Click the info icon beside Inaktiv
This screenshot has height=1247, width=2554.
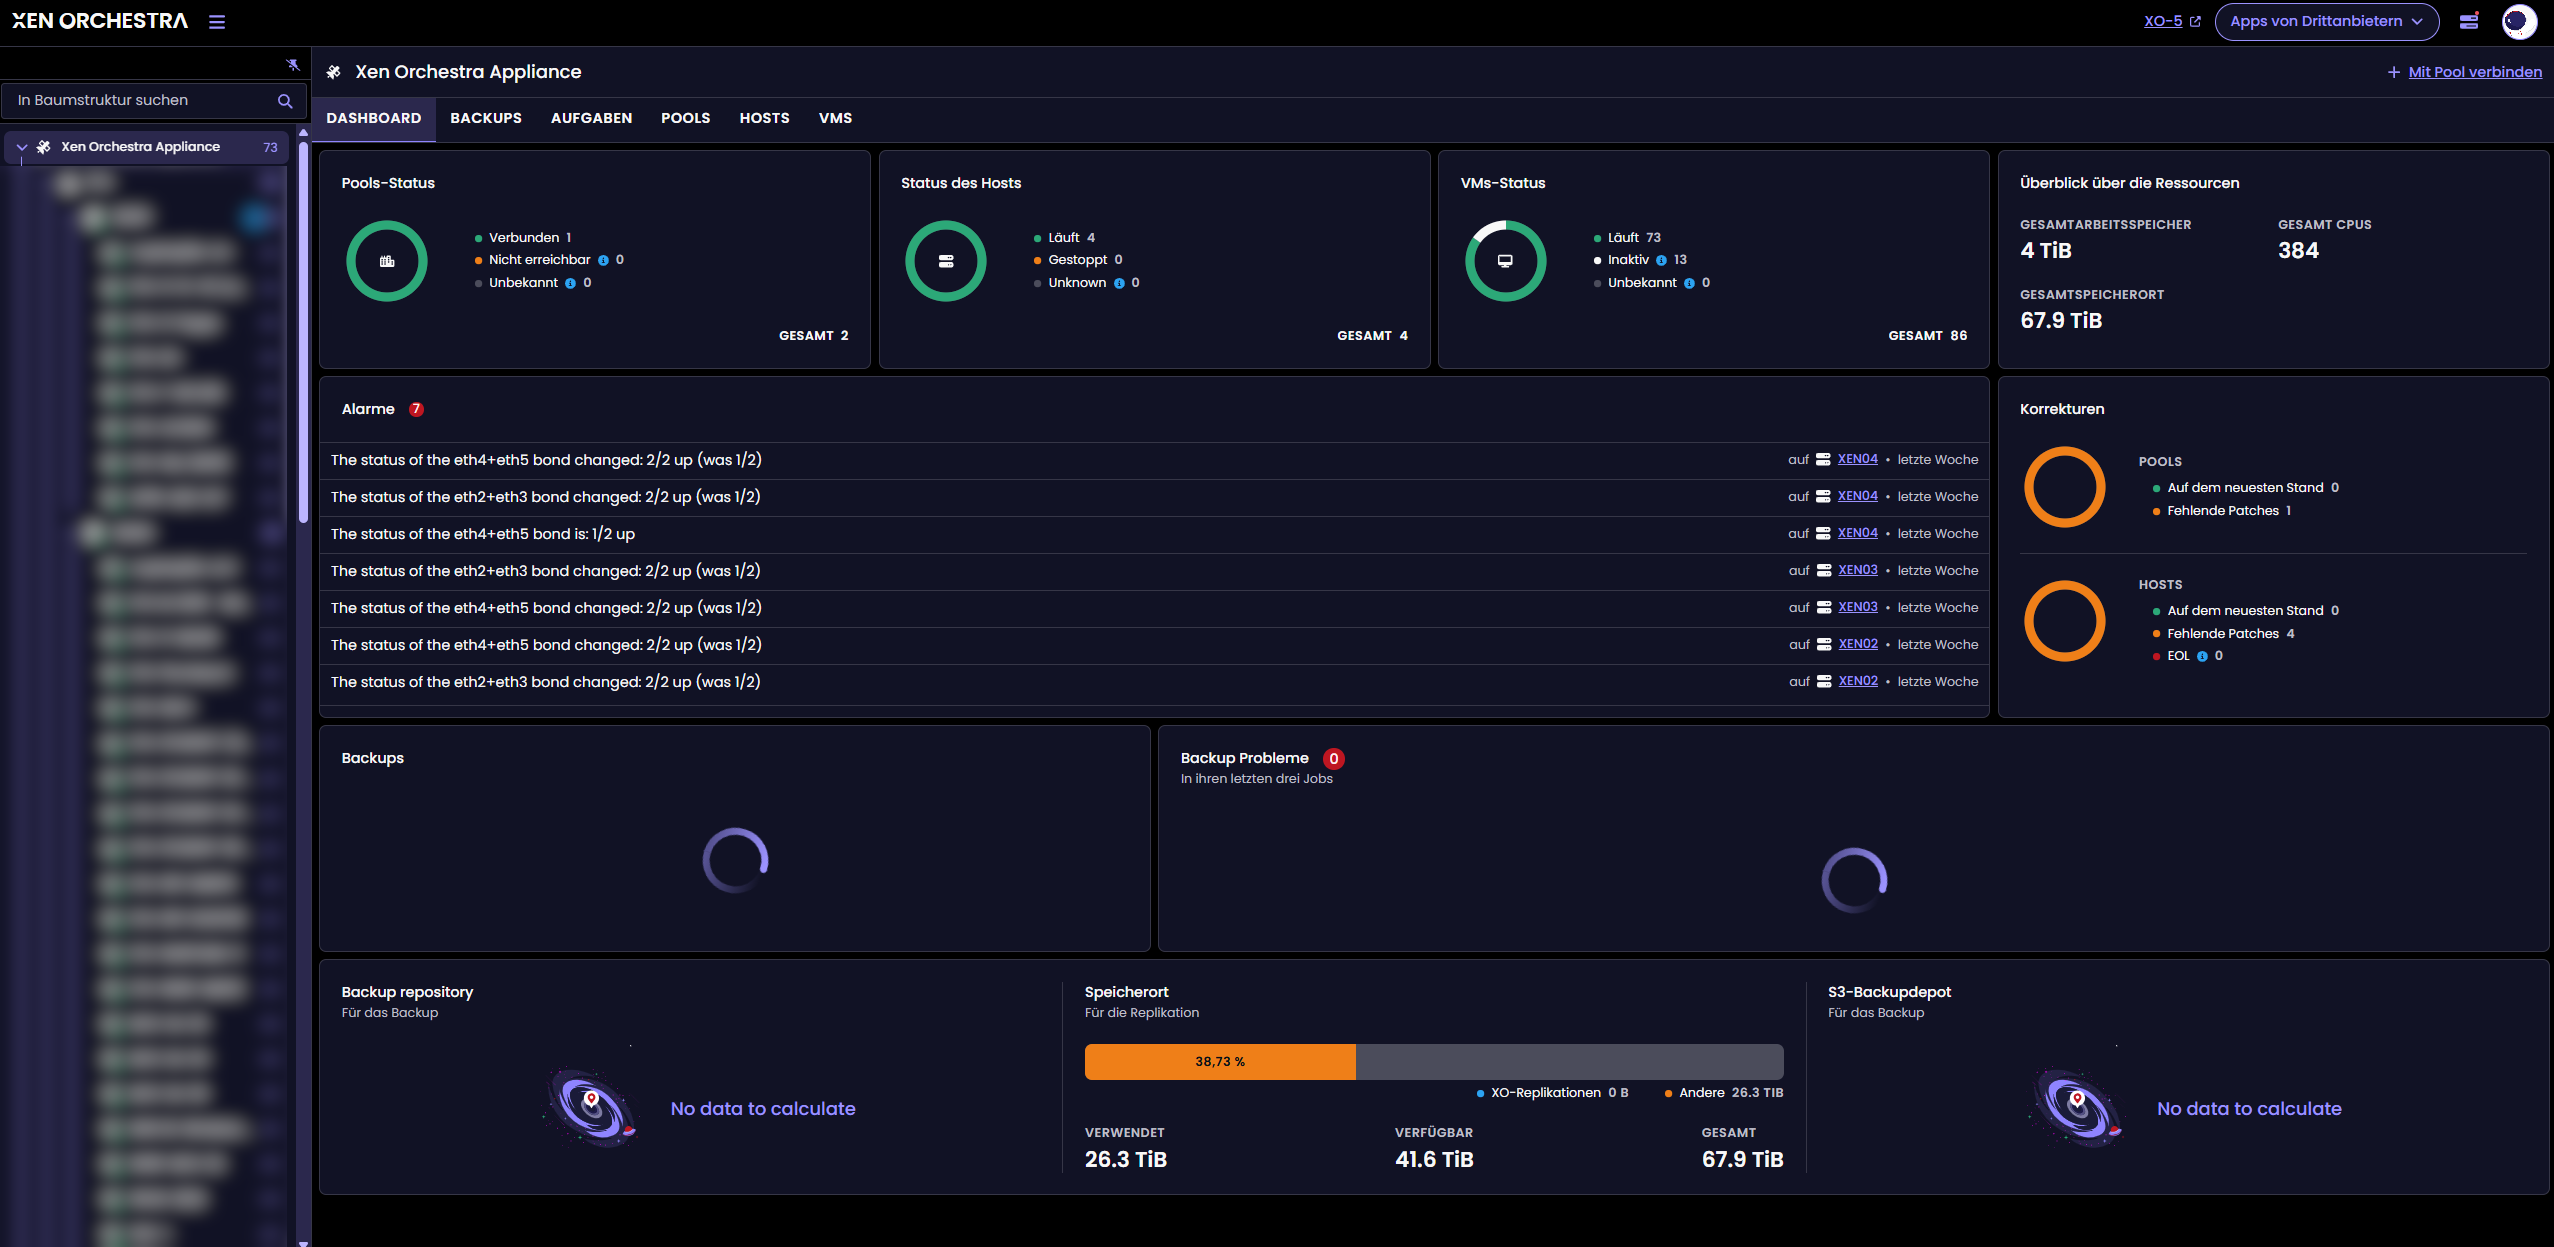coord(1661,260)
